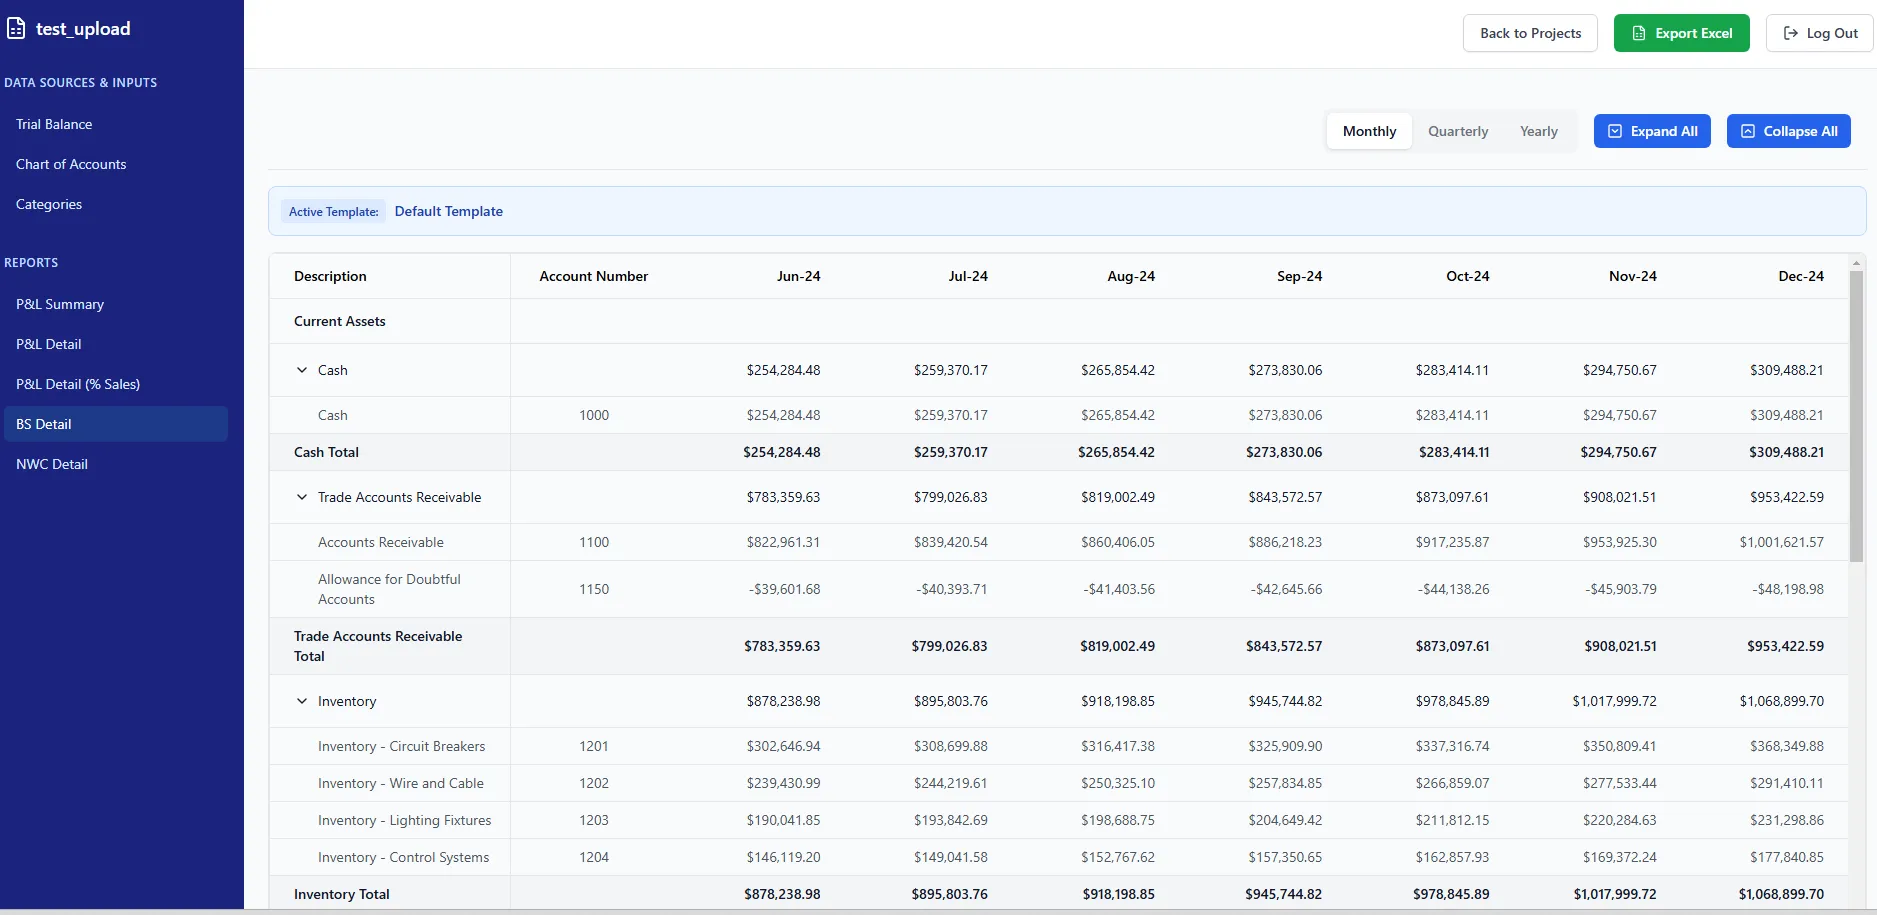The image size is (1877, 915).
Task: Click the test_upload document icon
Action: click(x=16, y=29)
